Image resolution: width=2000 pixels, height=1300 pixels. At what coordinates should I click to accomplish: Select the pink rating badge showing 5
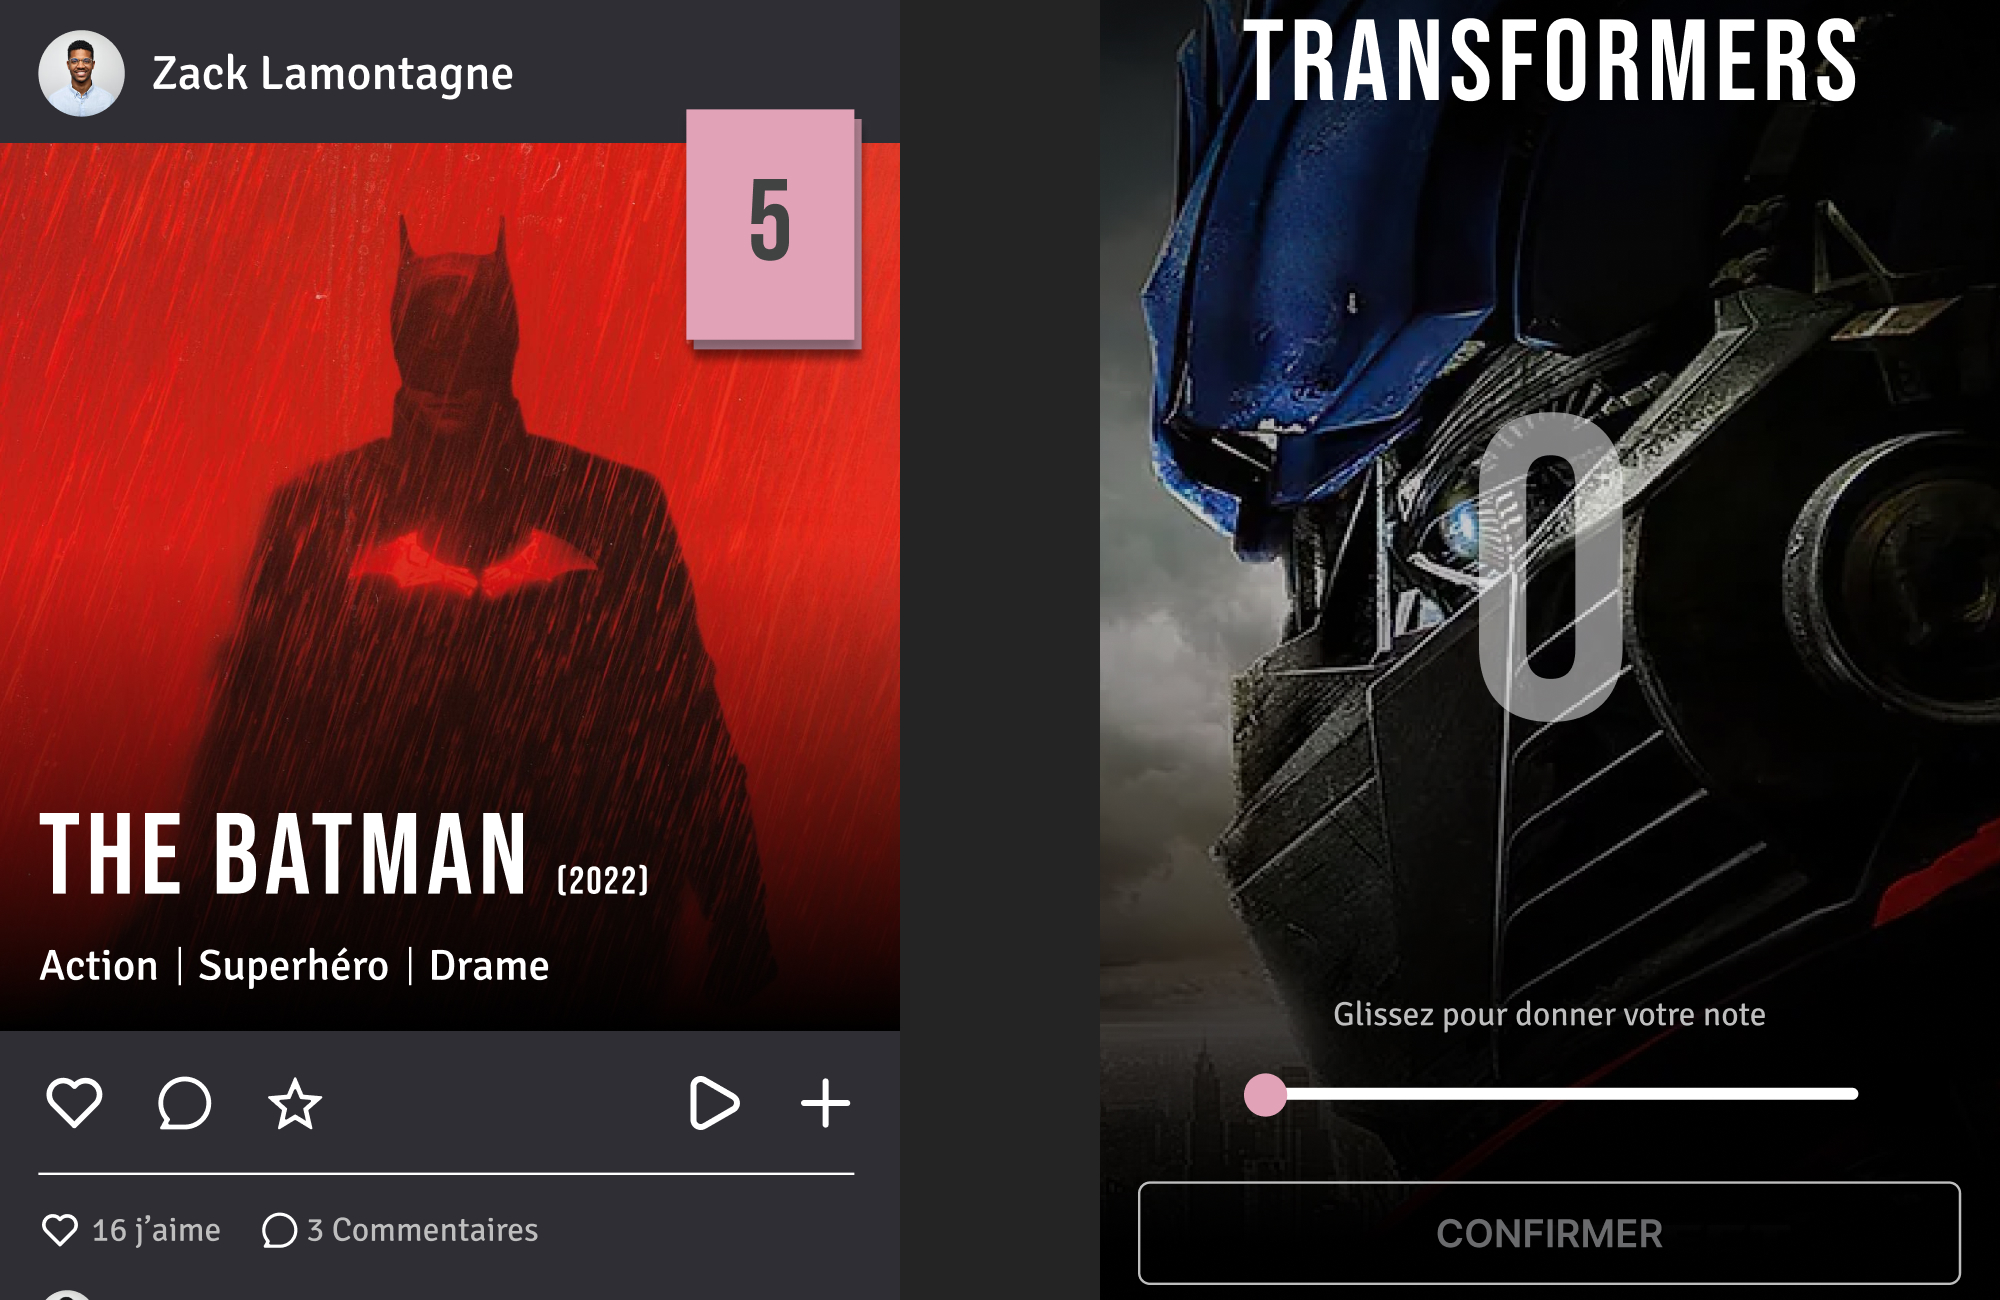(771, 225)
